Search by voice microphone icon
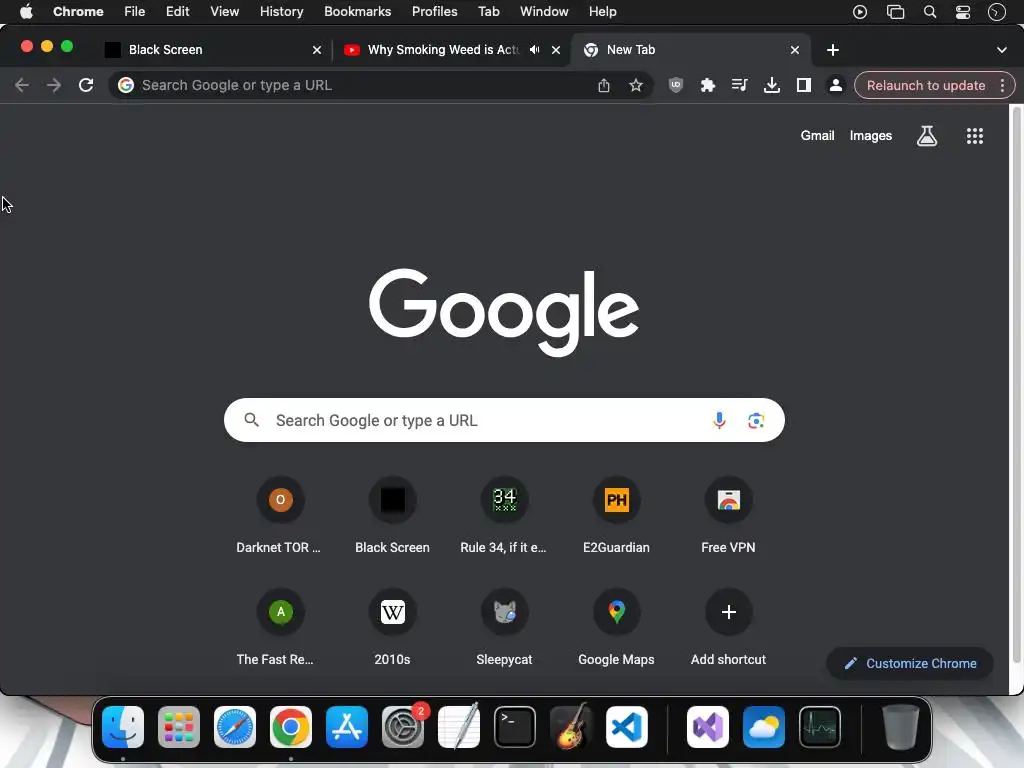The image size is (1024, 768). coord(719,420)
